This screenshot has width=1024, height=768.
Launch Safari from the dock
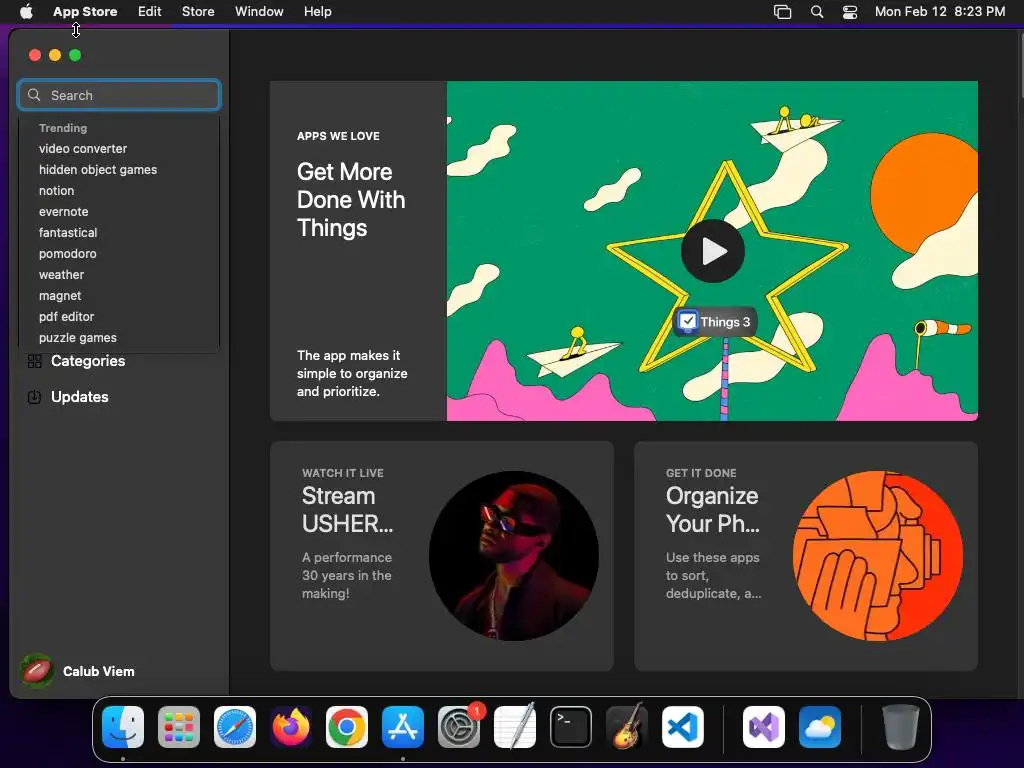[235, 727]
